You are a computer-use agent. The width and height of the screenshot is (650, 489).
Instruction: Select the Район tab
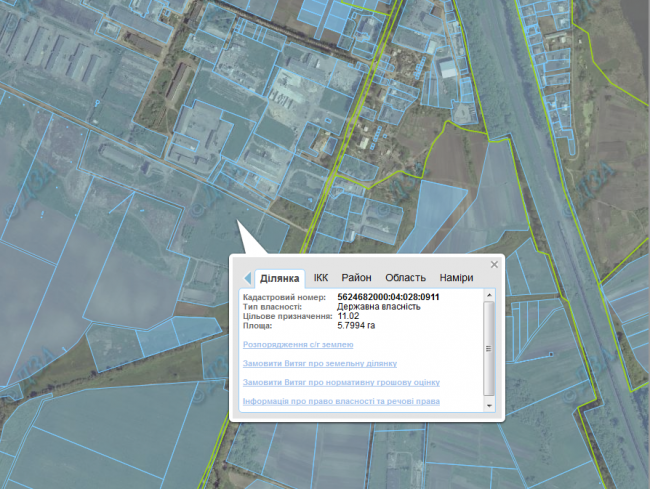pyautogui.click(x=356, y=278)
